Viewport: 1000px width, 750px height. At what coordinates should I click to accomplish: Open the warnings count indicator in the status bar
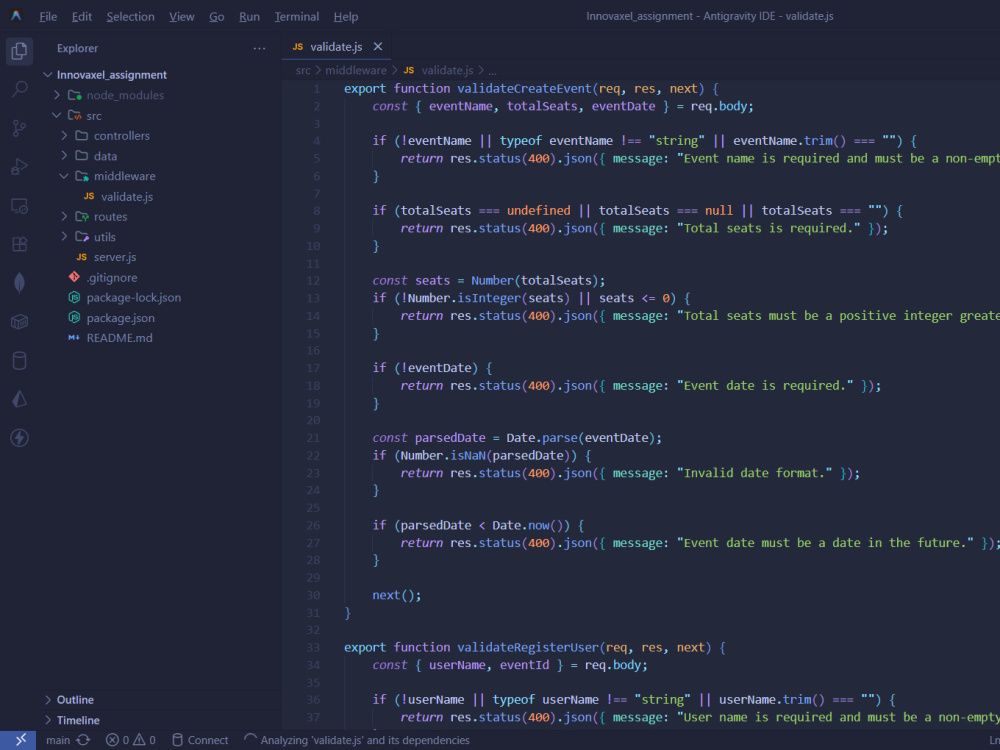[x=144, y=740]
